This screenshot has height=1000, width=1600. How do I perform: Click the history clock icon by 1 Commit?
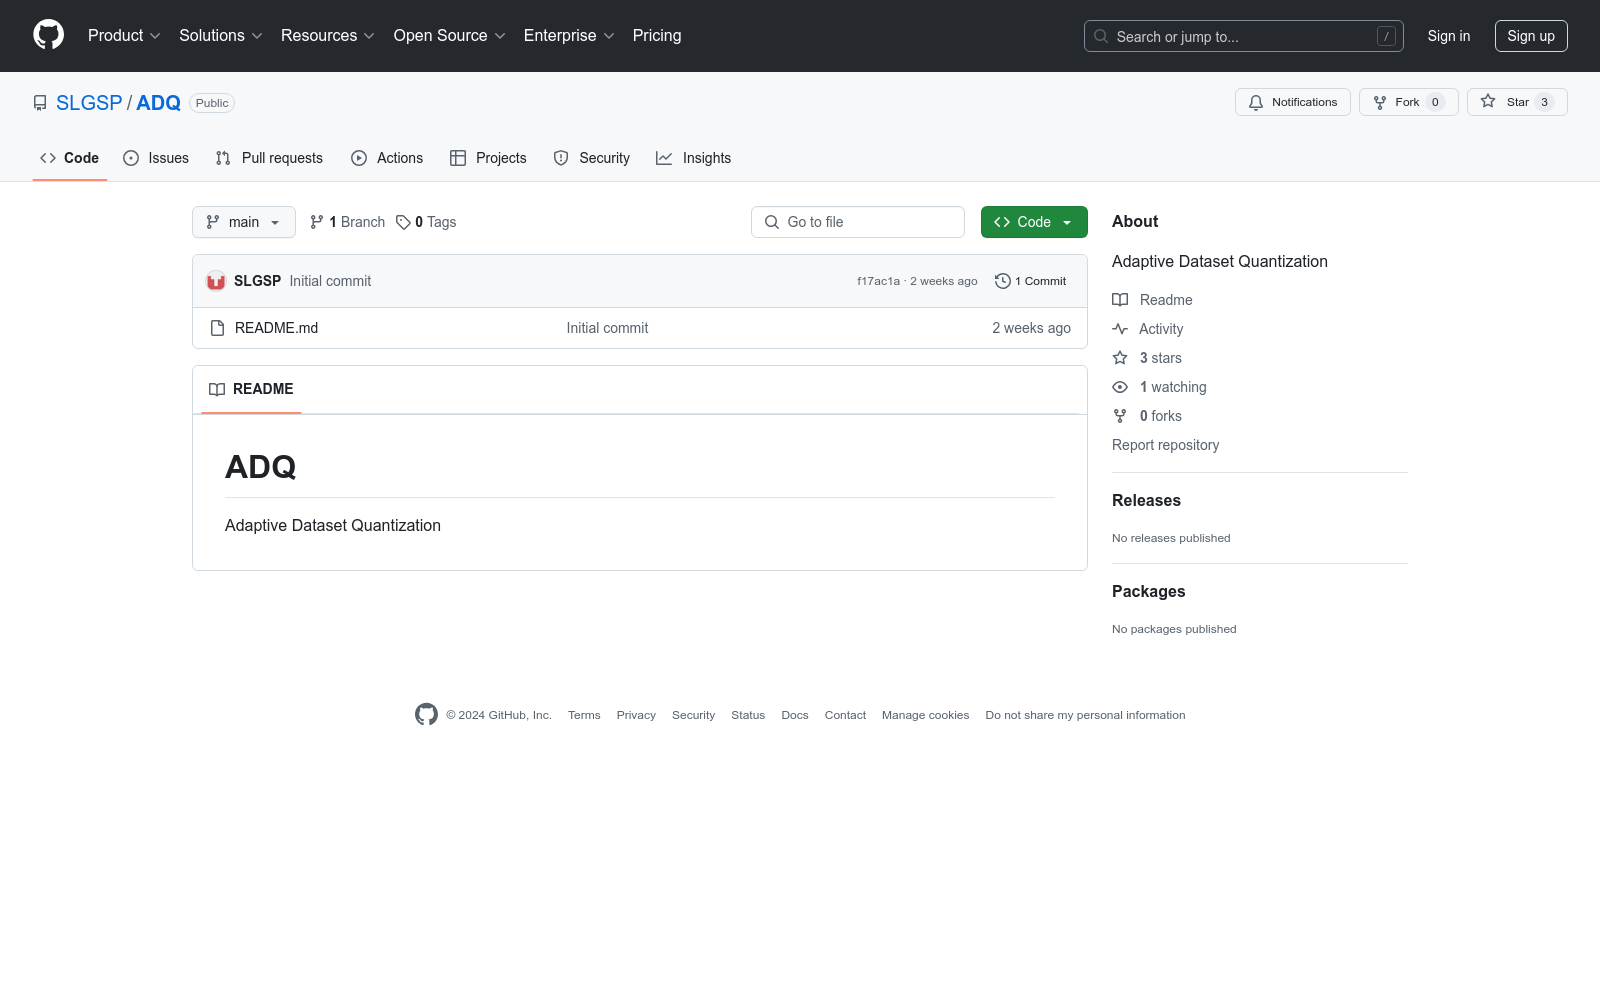[x=1003, y=281]
